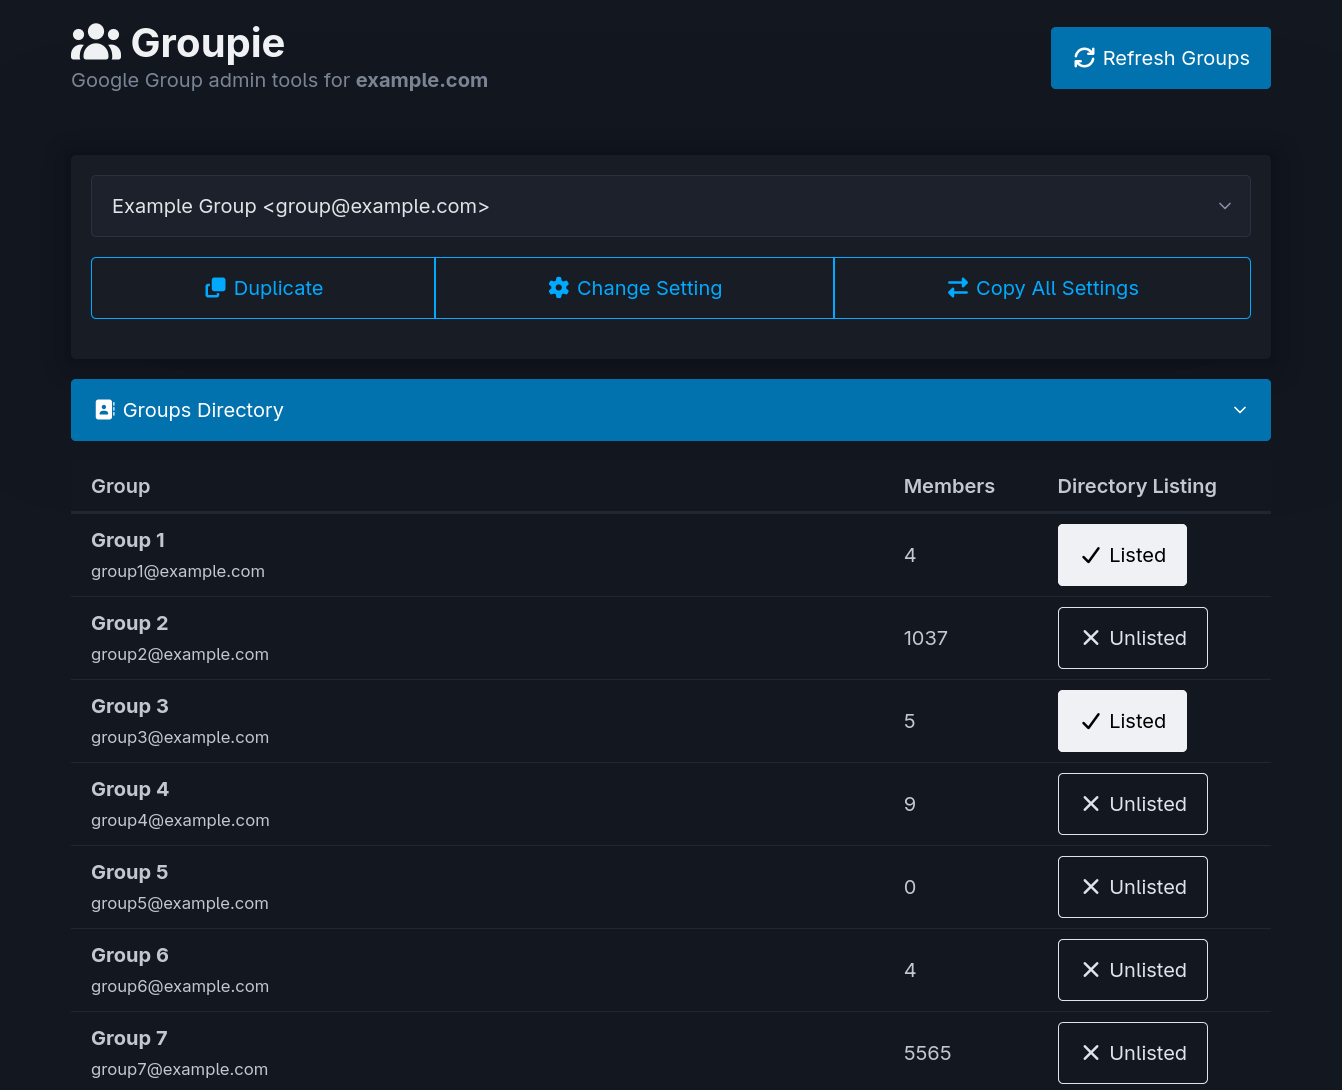Click the X icon in Group 7 row
Screen dimensions: 1342x1090
[x=1091, y=1053]
